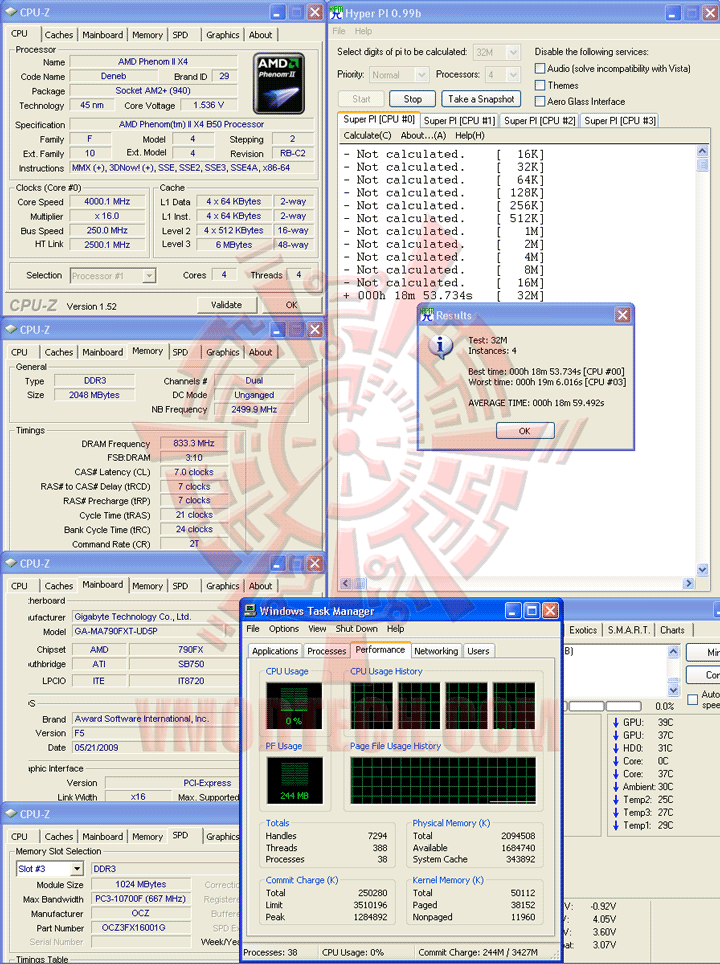Minimize the Hyper PI window
720x964 pixels.
point(673,13)
